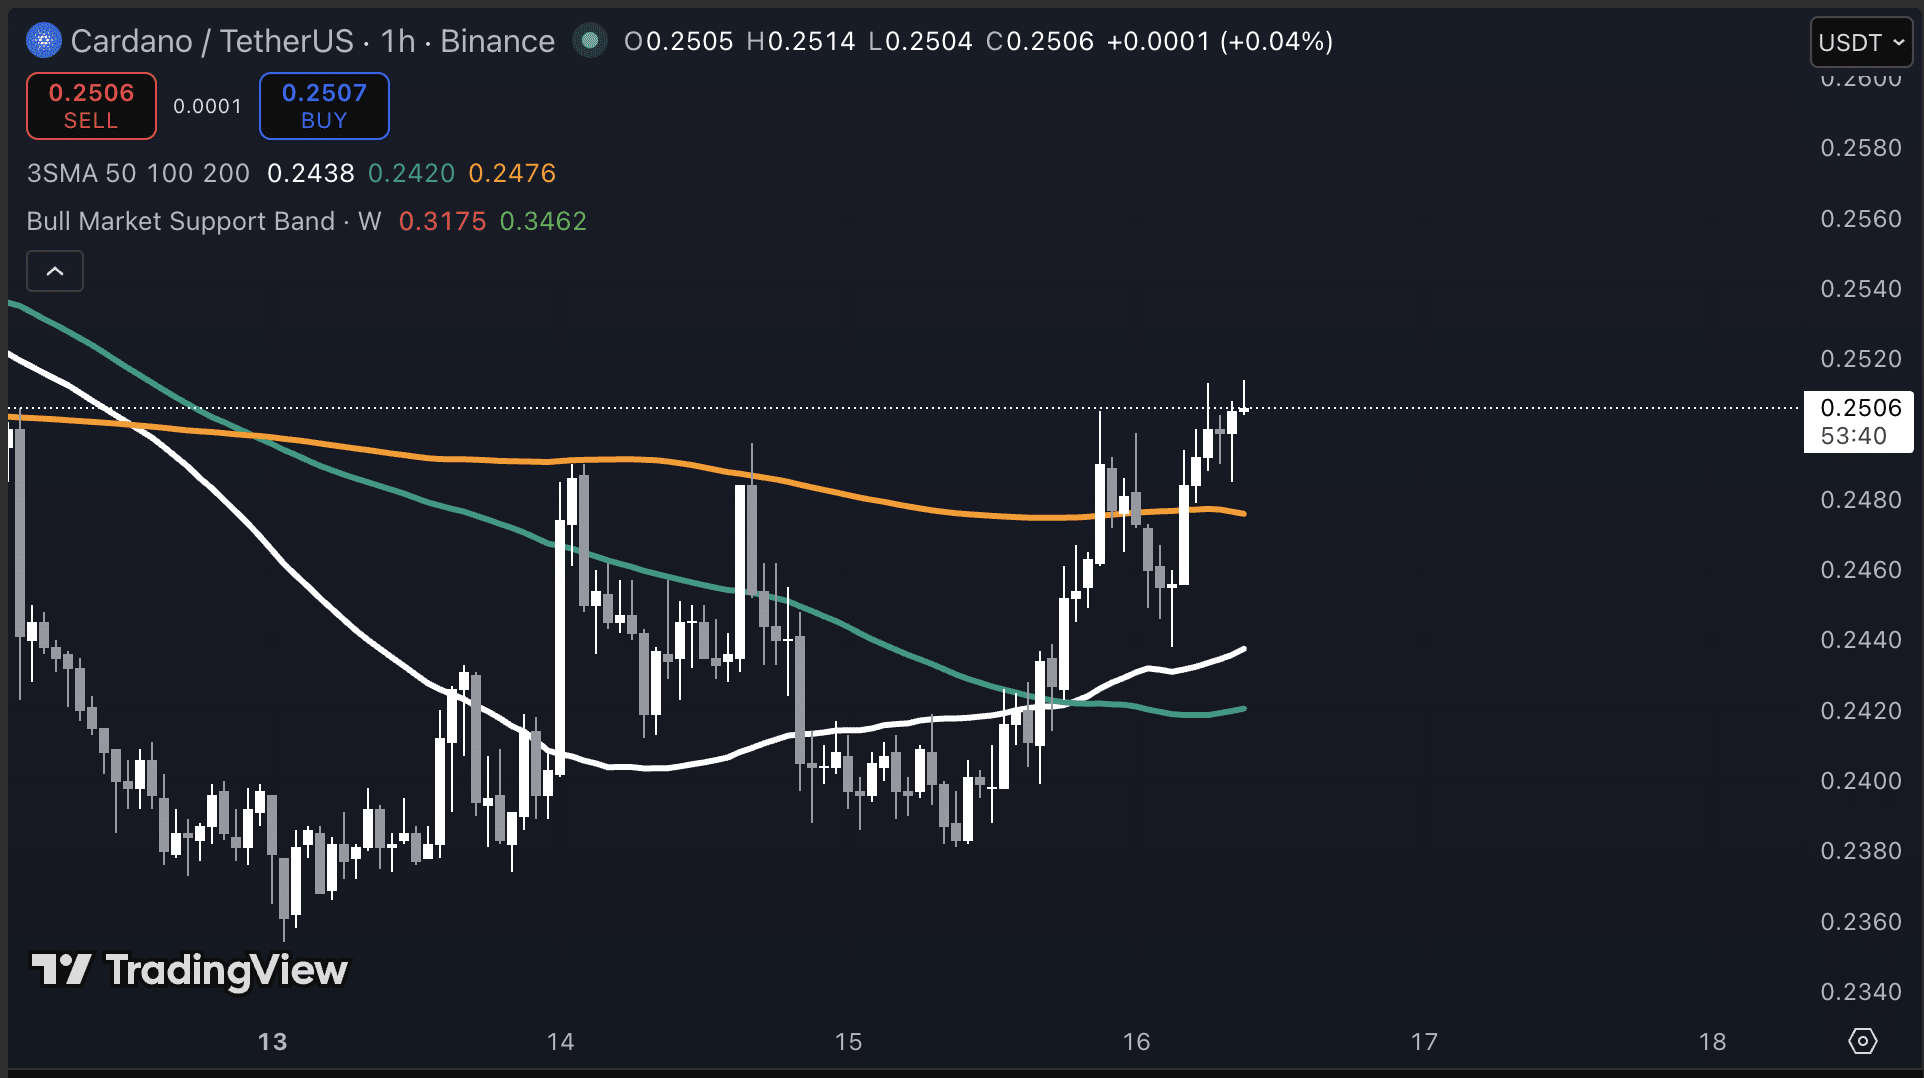The image size is (1924, 1078).
Task: Click support band value 0.3462
Action: [543, 221]
